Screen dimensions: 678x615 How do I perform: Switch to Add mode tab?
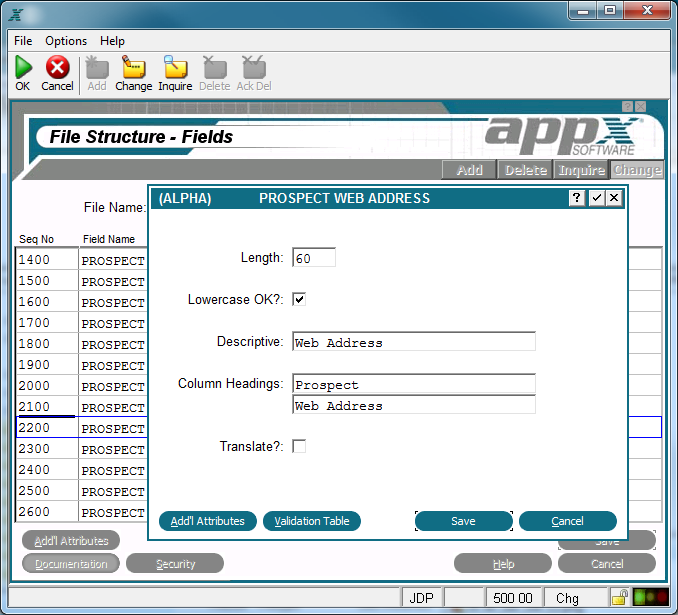[x=469, y=170]
